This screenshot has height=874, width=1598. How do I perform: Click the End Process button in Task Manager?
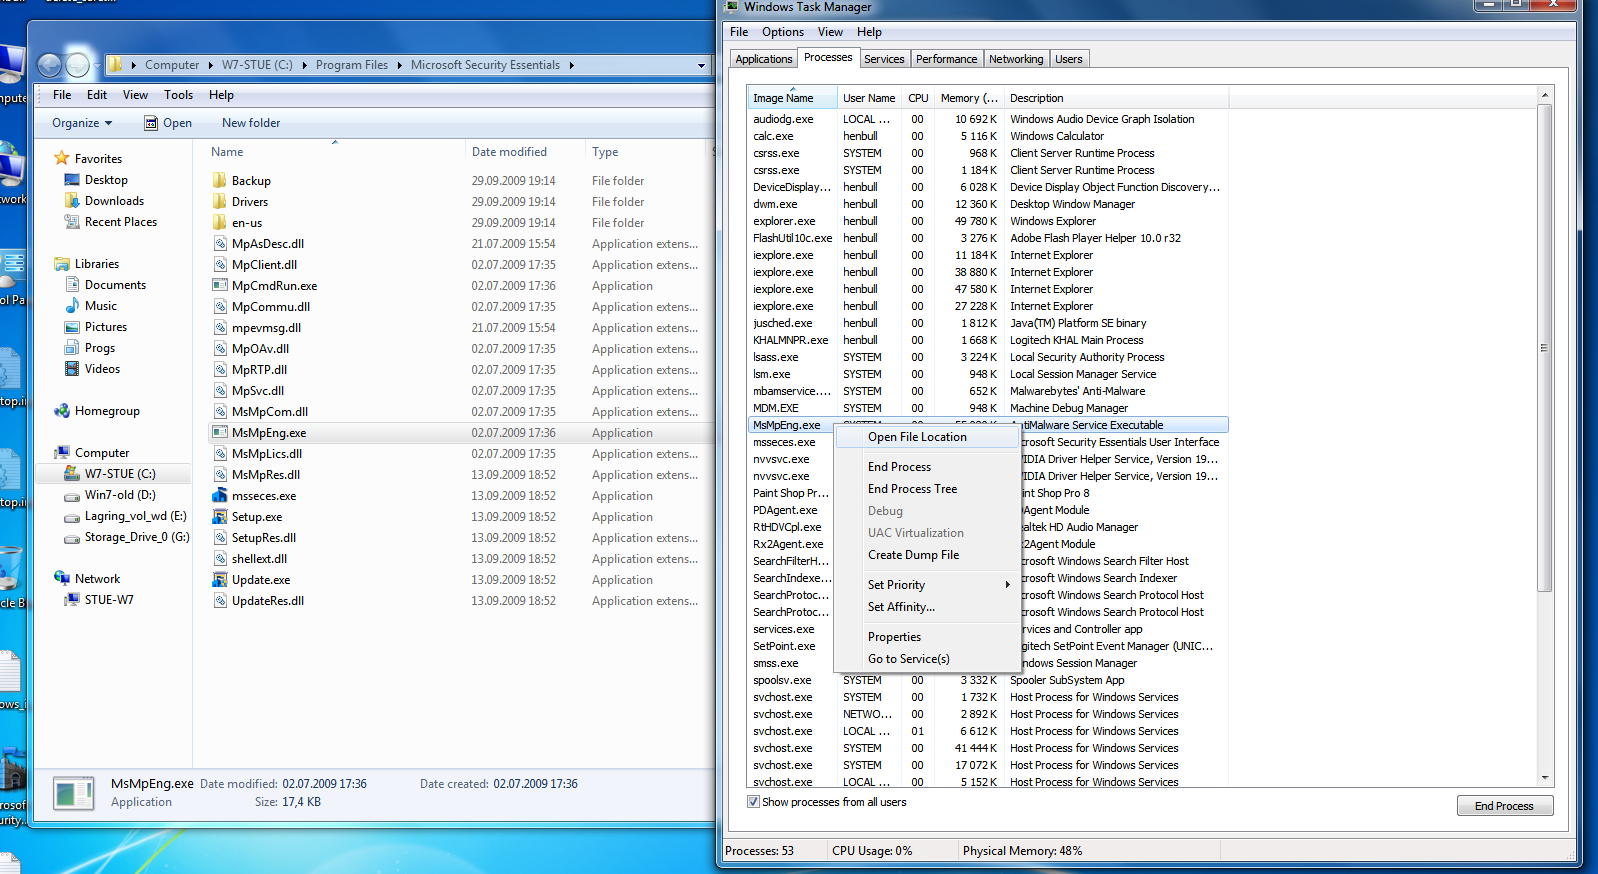1504,806
